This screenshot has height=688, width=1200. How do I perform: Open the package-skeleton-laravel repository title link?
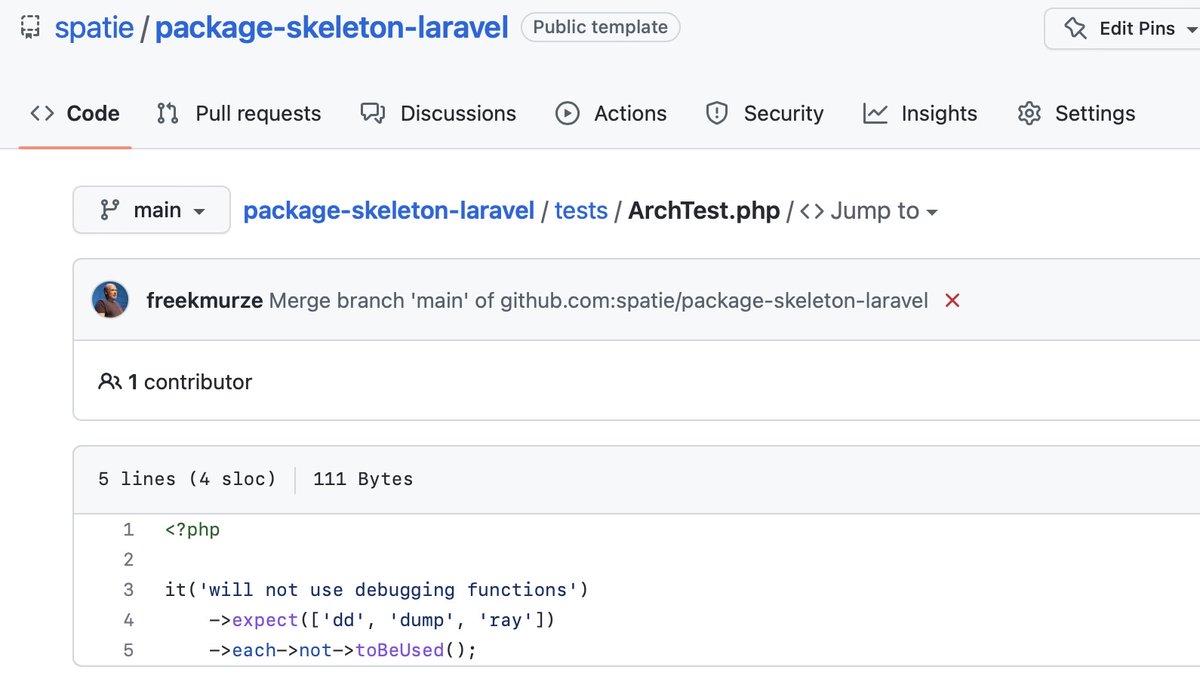[332, 27]
